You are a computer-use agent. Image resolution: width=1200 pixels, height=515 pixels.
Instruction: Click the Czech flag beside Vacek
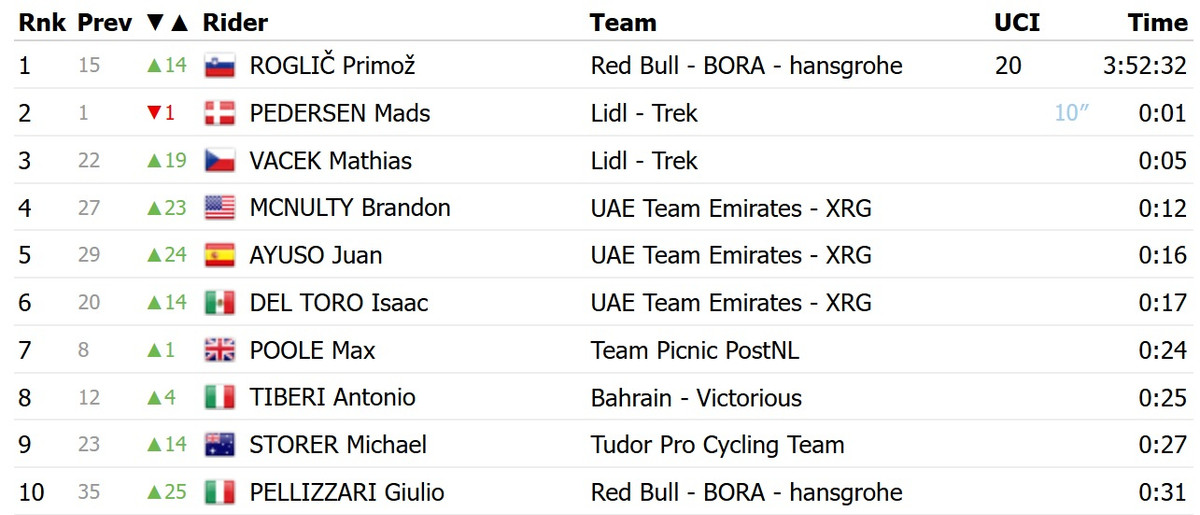click(219, 161)
